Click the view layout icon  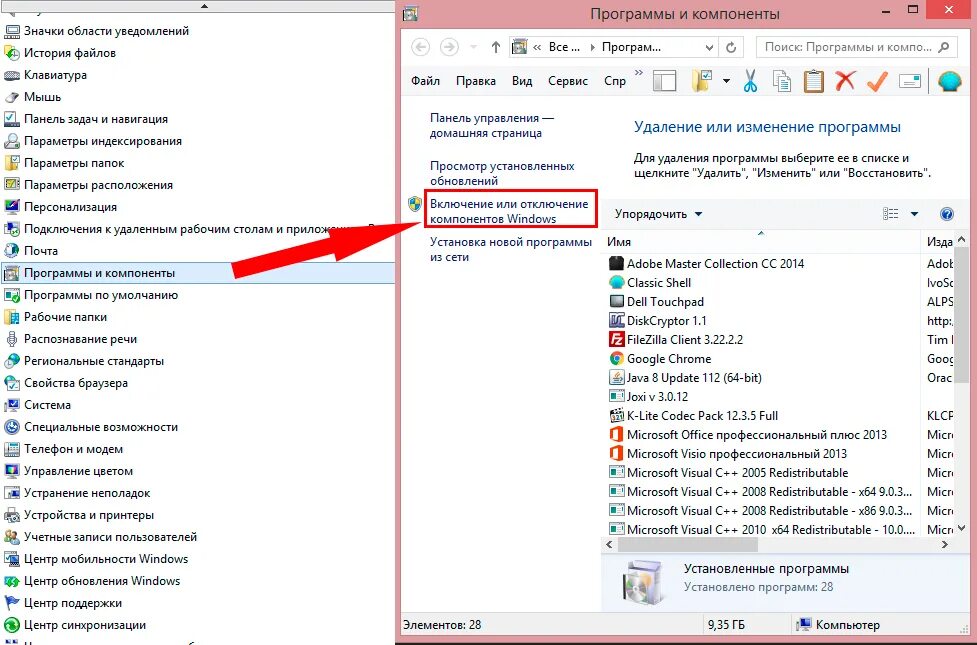coord(890,214)
